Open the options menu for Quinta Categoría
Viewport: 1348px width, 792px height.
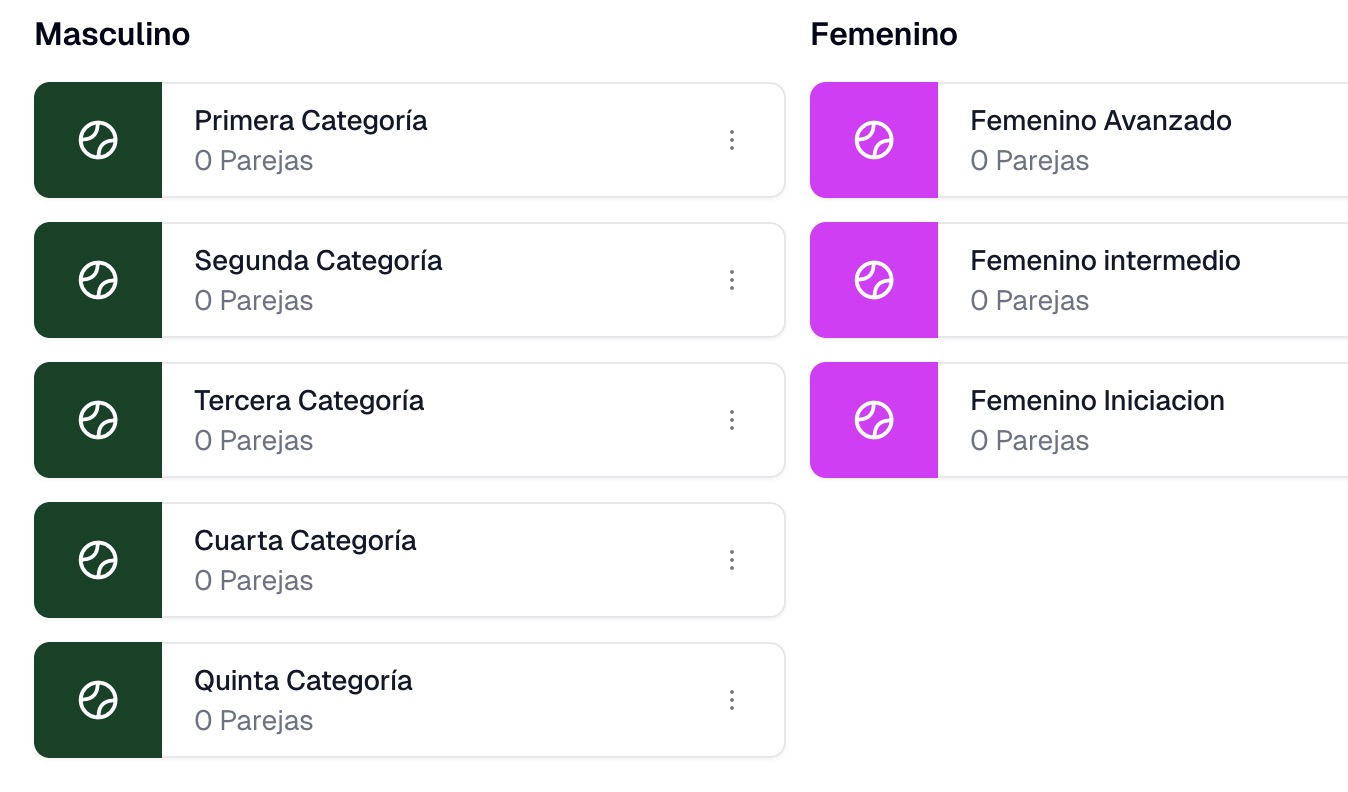click(x=732, y=700)
